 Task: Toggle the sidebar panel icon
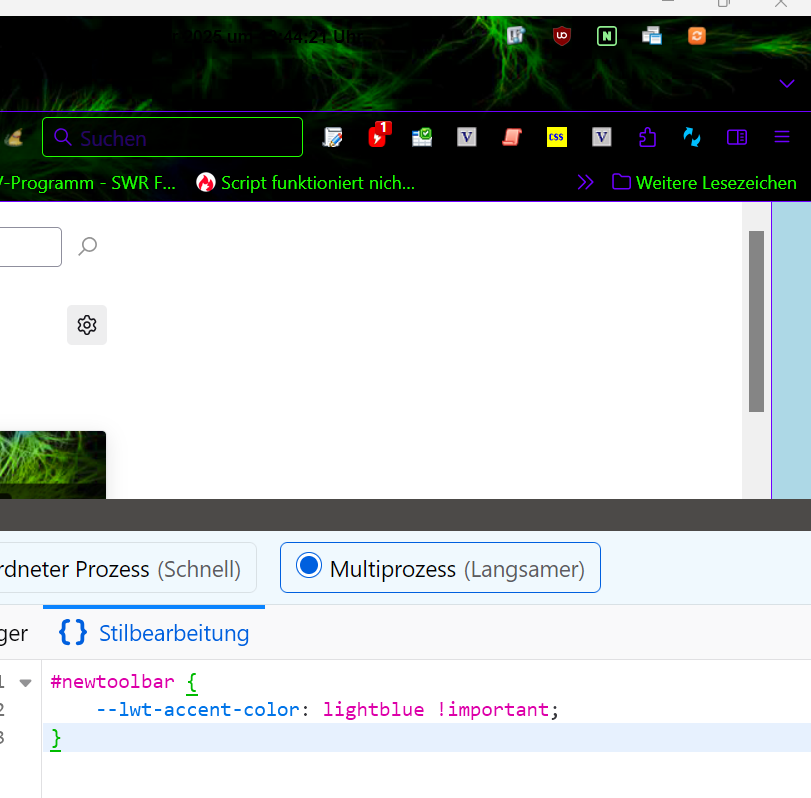(737, 137)
